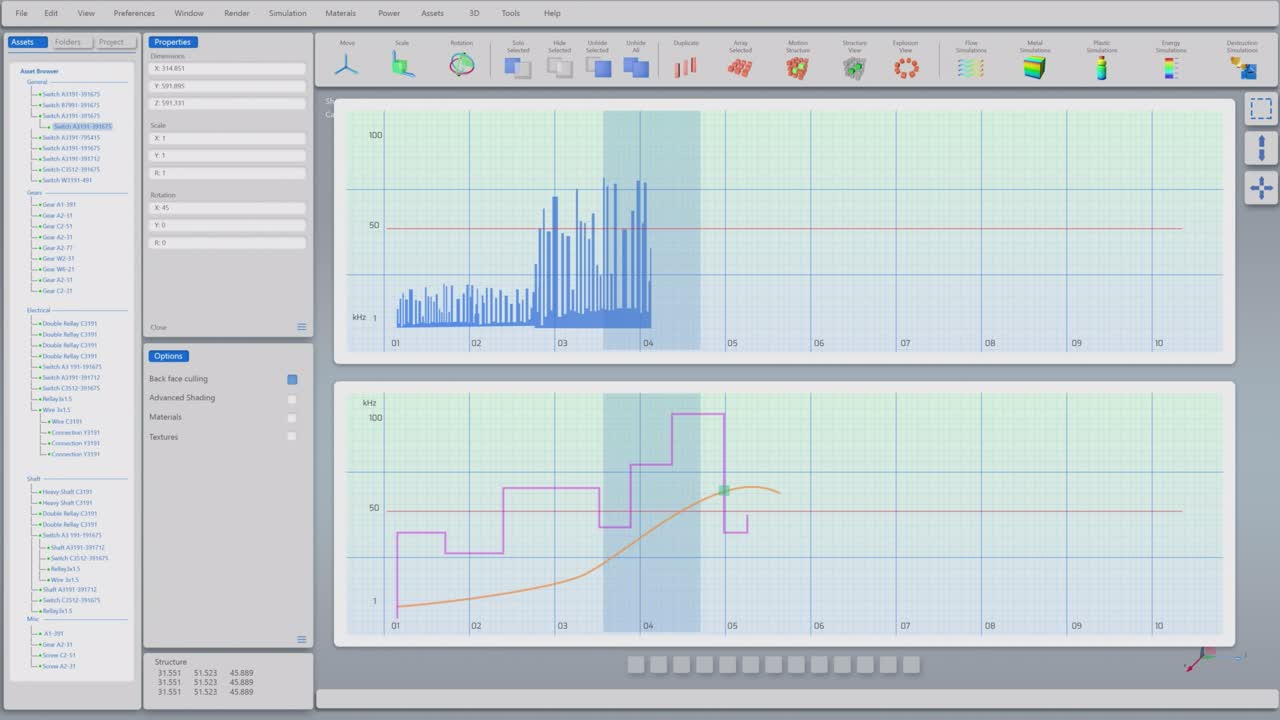Toggle Back face culling option
This screenshot has width=1280, height=720.
click(292, 379)
